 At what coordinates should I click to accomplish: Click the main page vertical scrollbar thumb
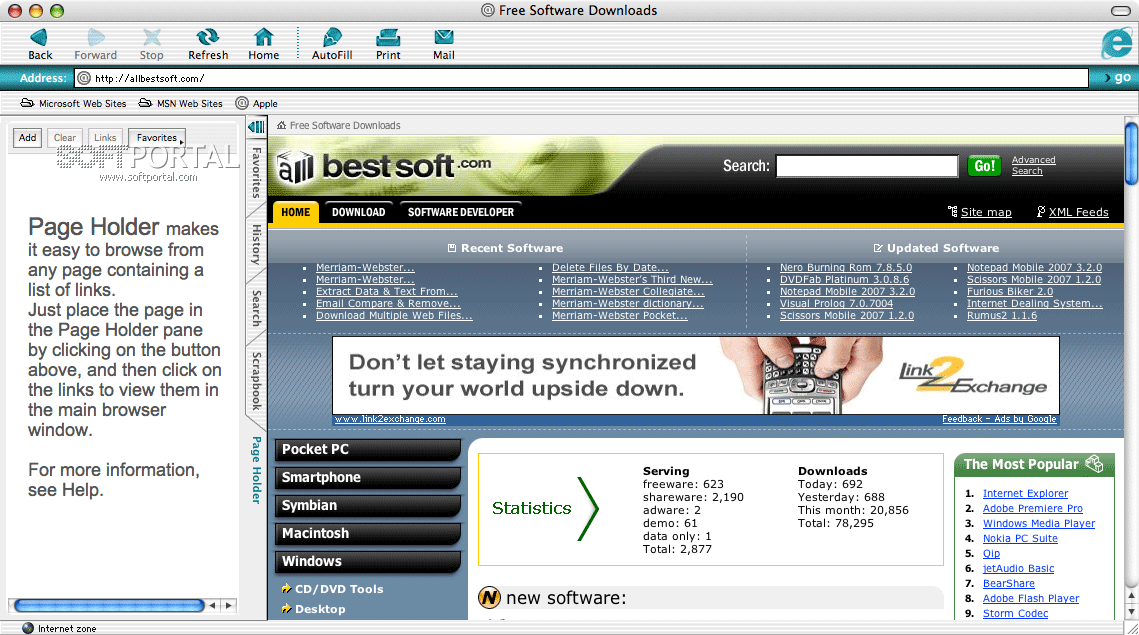pyautogui.click(x=1131, y=153)
